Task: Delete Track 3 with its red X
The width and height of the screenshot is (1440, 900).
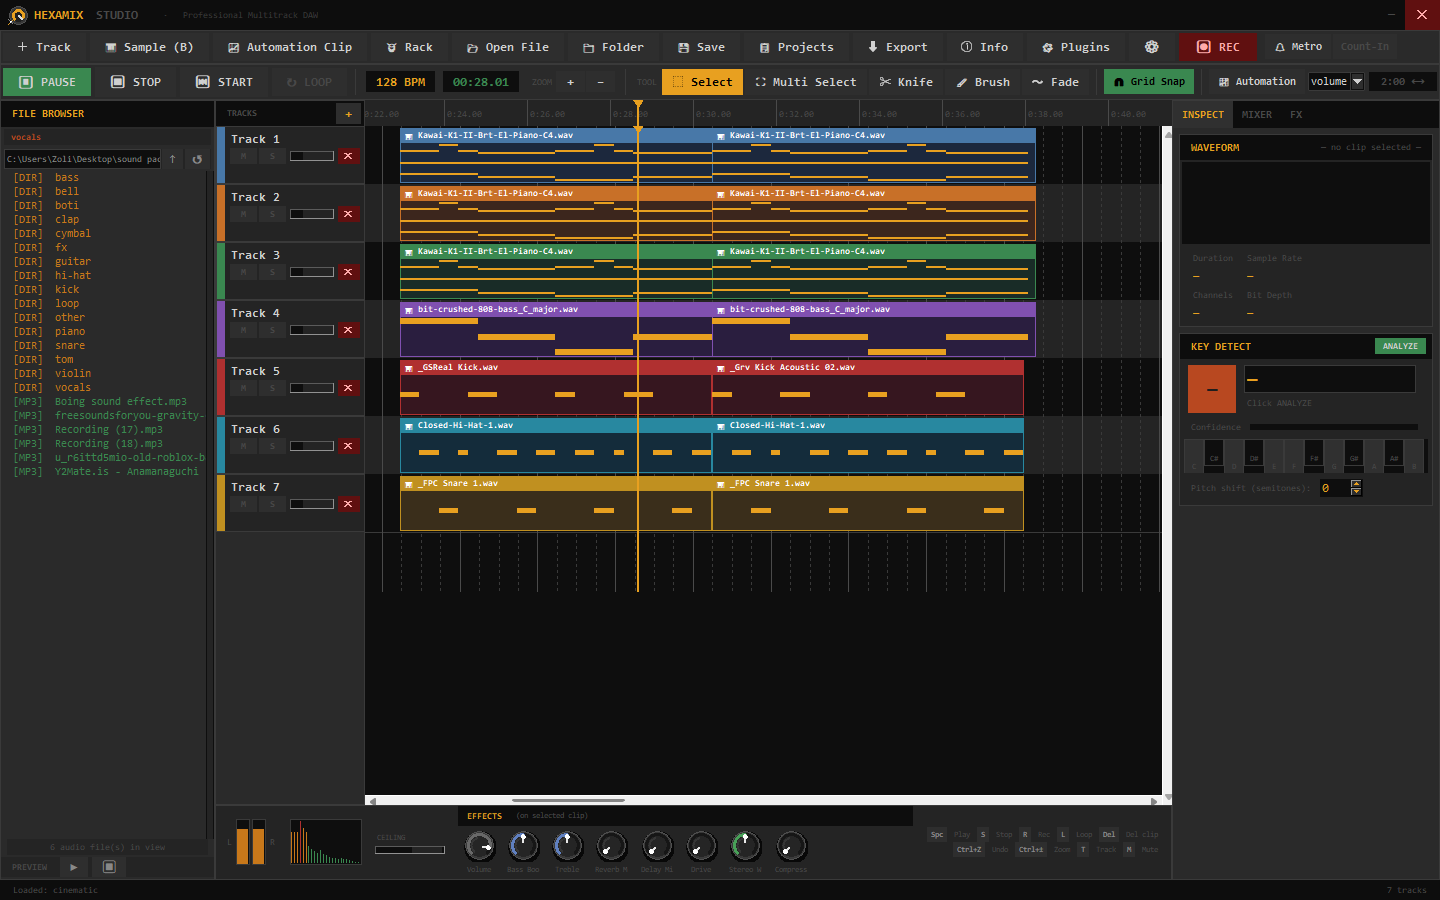Action: pyautogui.click(x=348, y=272)
